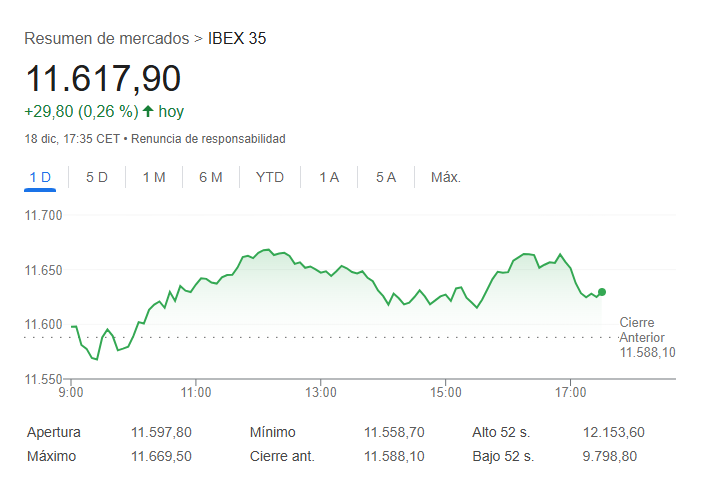The width and height of the screenshot is (705, 481).
Task: Click the Máximo value 11.669,50
Action: tap(161, 456)
